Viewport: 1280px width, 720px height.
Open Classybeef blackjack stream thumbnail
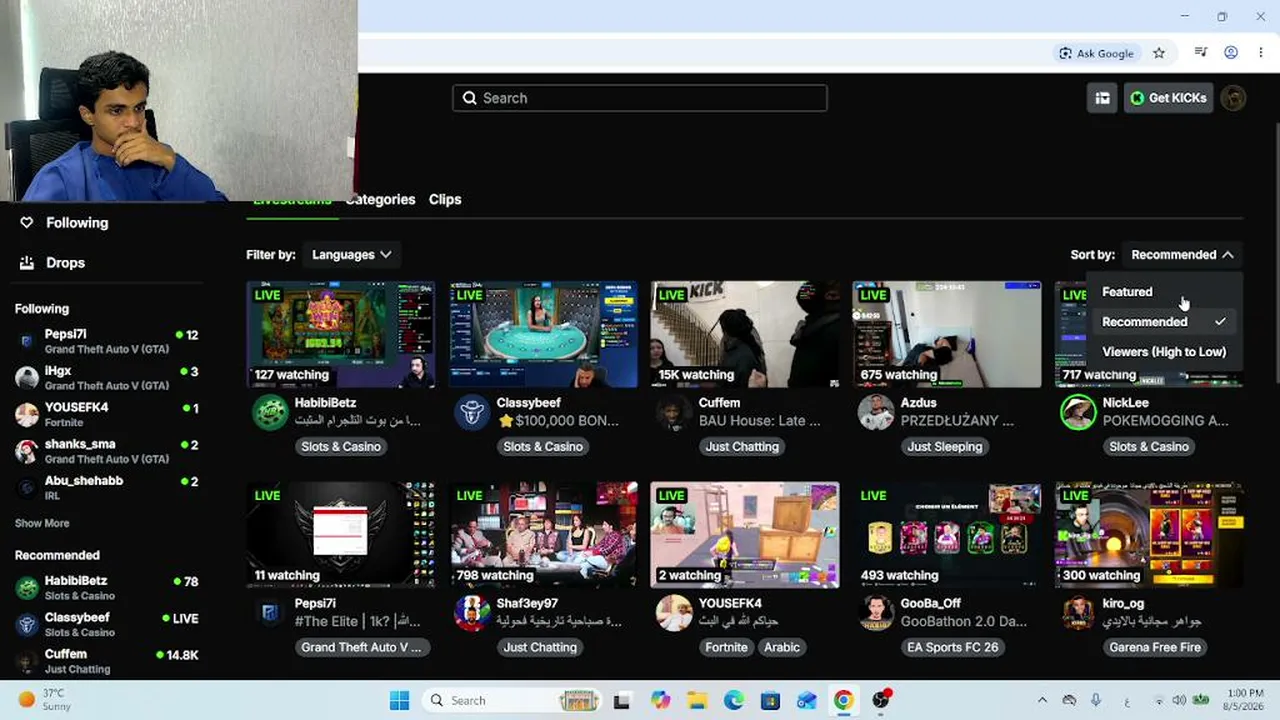click(543, 334)
